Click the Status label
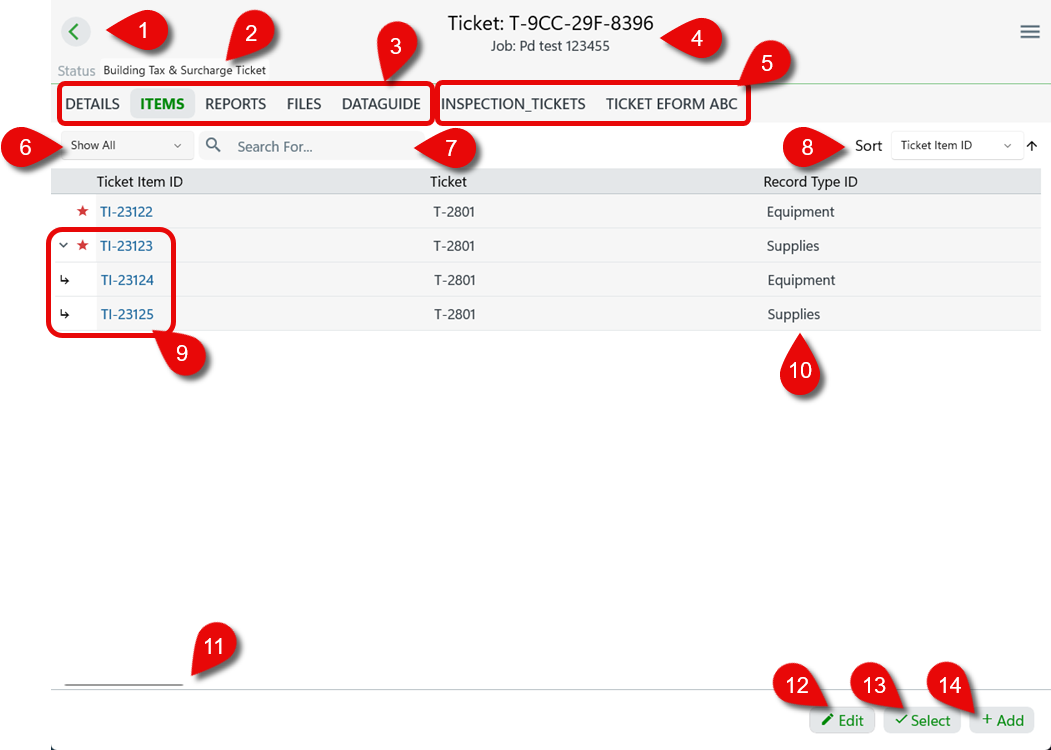Image resolution: width=1051 pixels, height=750 pixels. 76,70
